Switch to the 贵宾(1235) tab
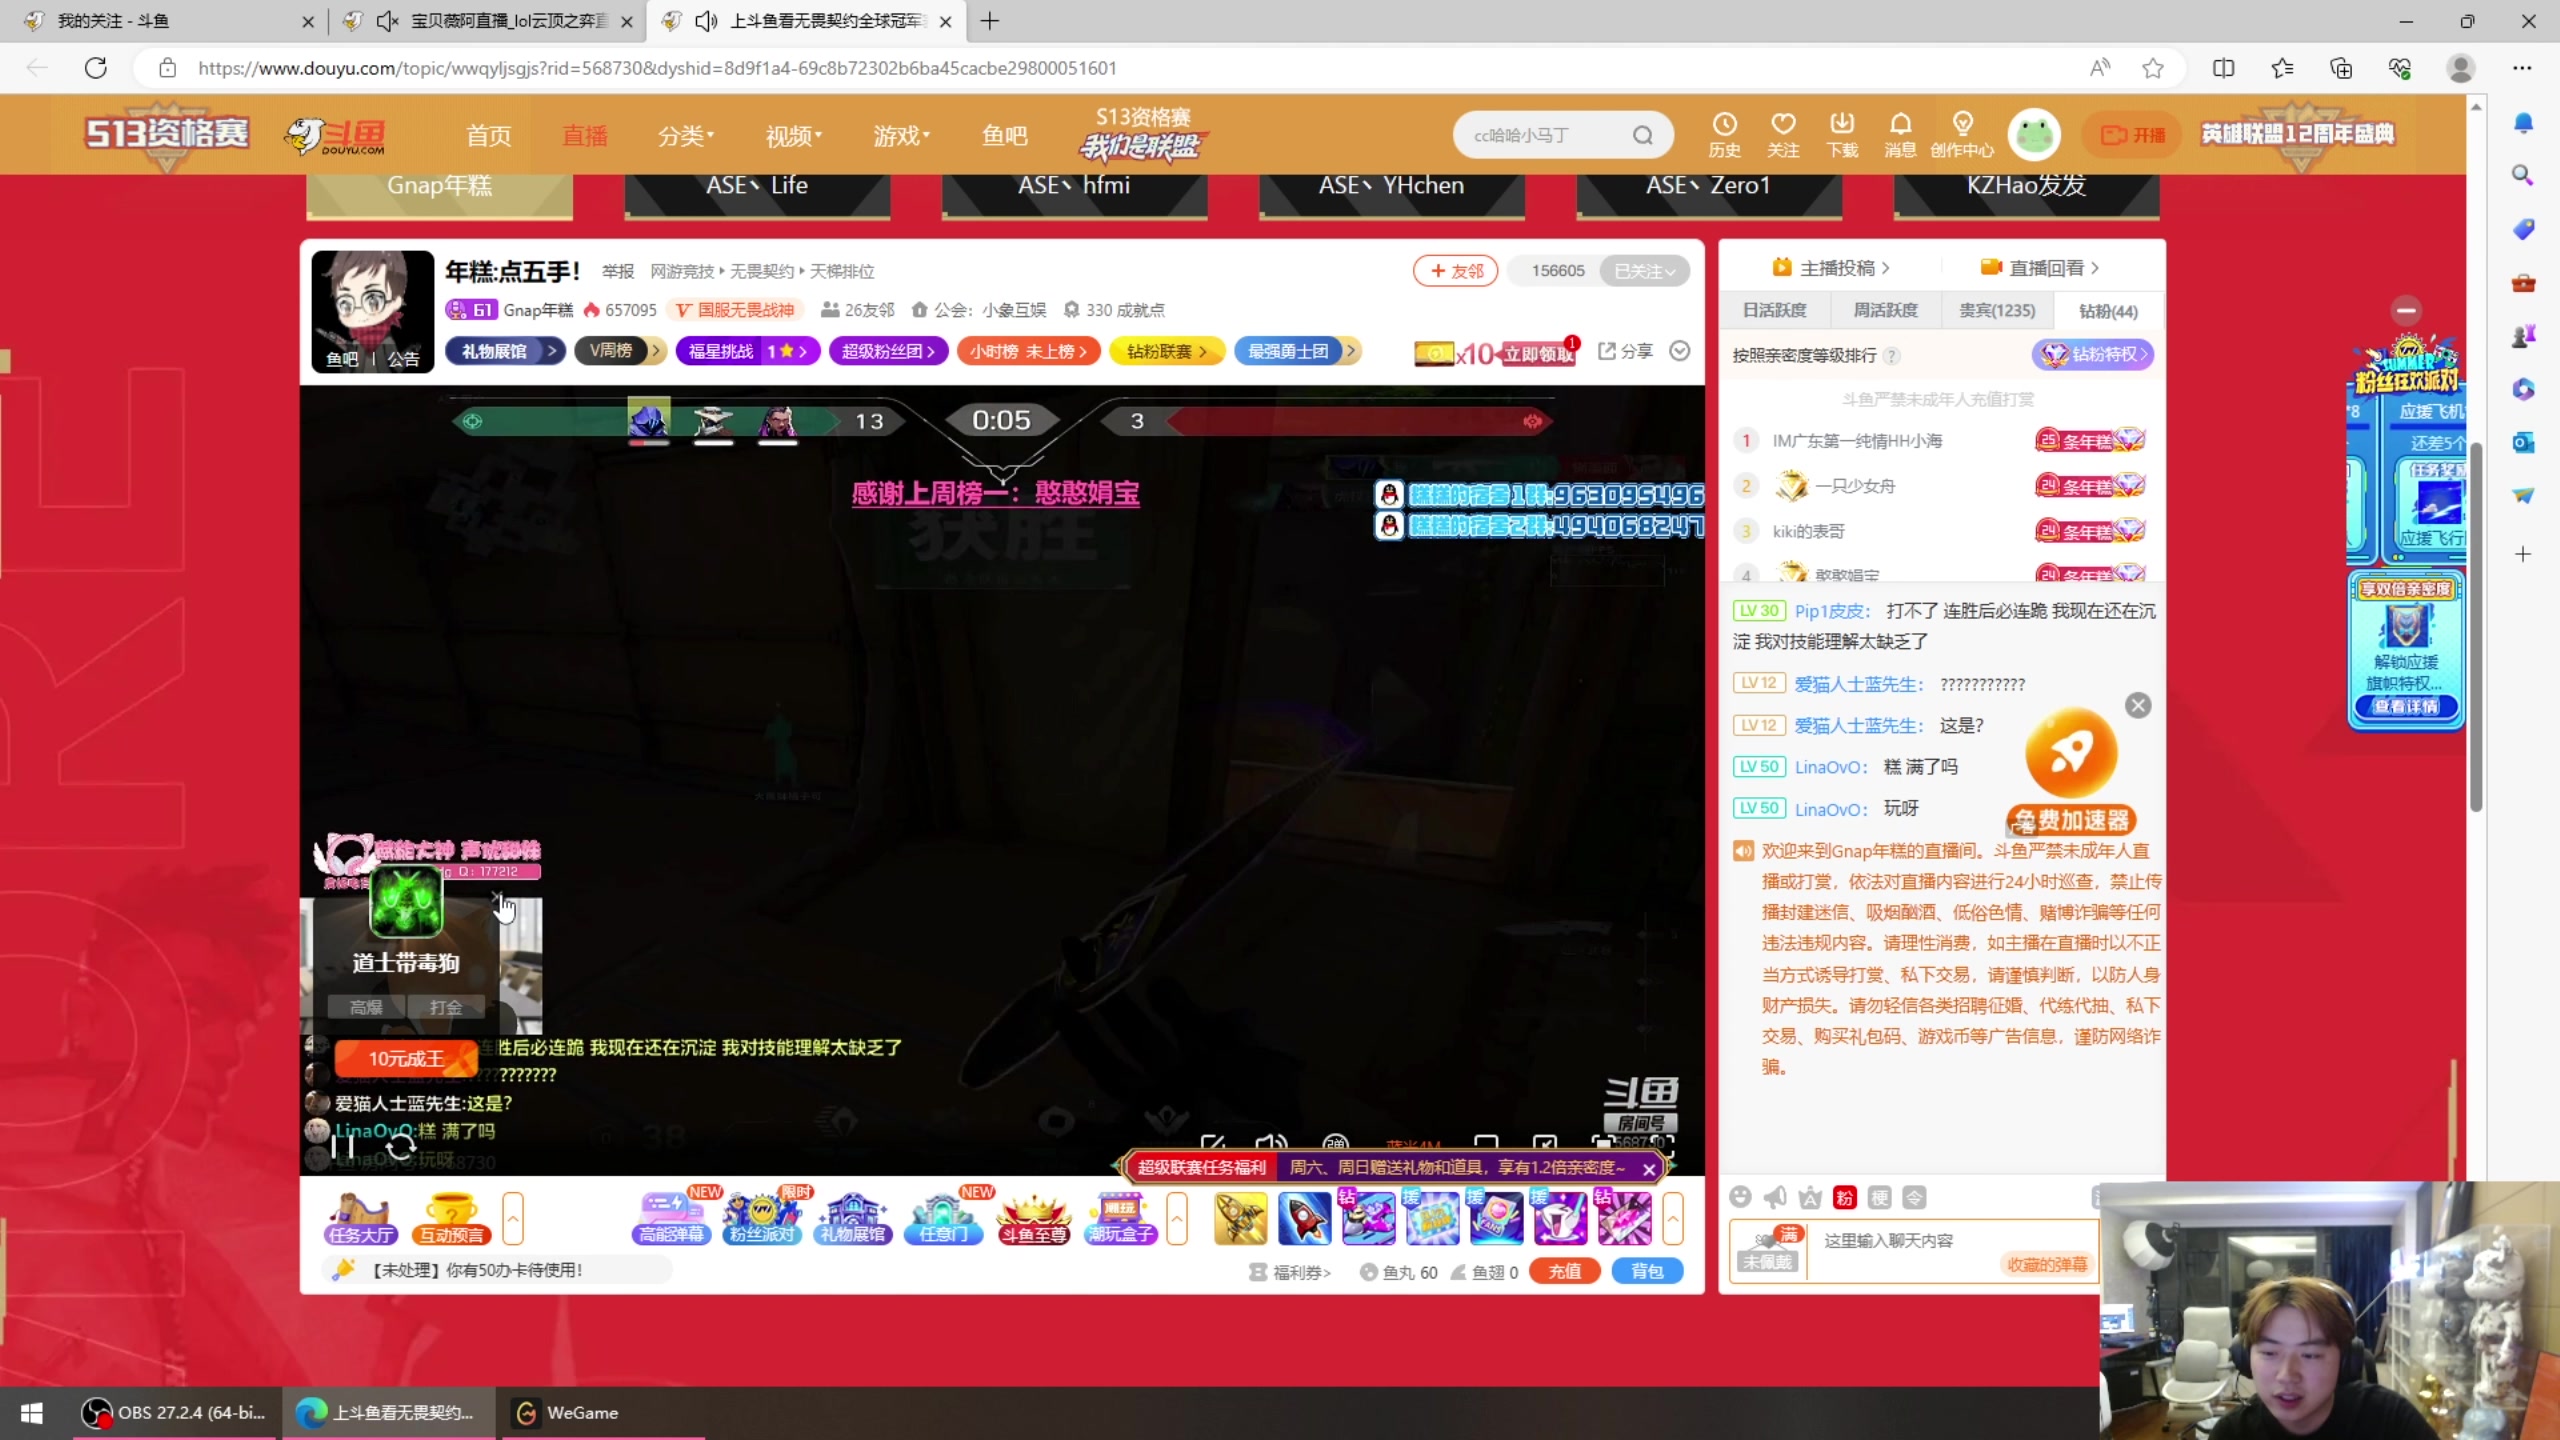Viewport: 2560px width, 1440px height. coord(1996,310)
